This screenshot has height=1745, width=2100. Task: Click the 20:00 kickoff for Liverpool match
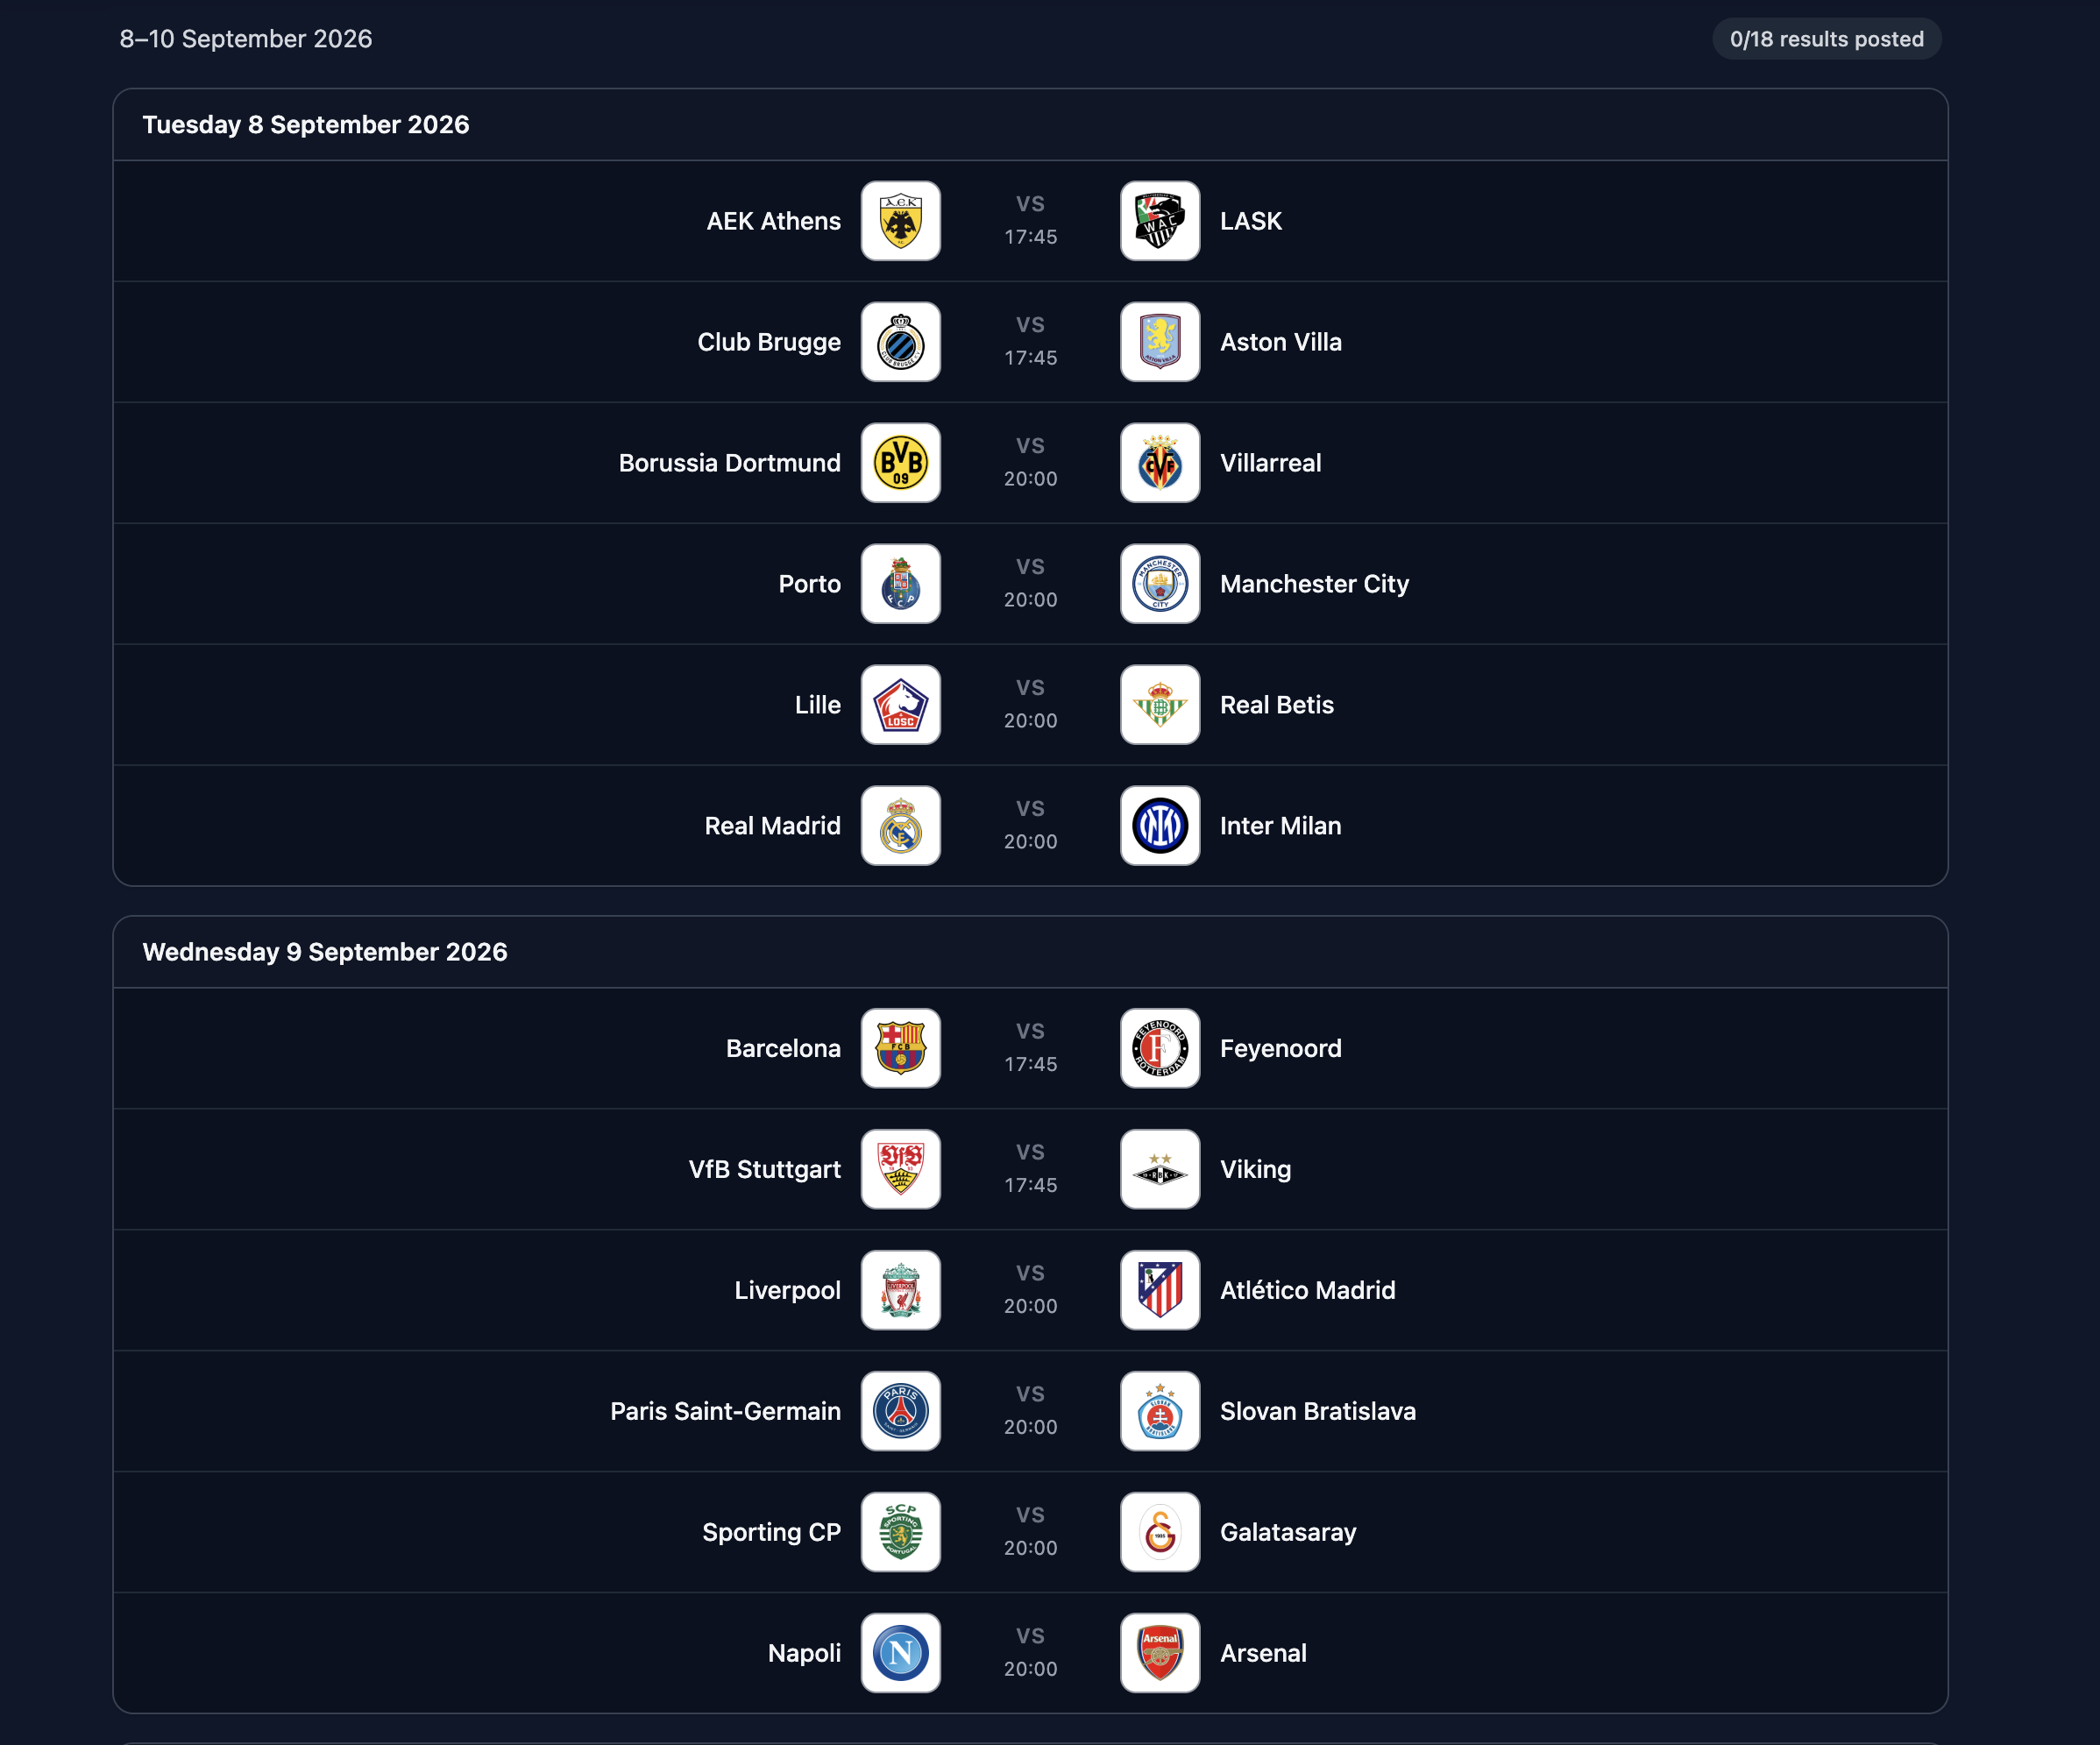point(1030,1306)
